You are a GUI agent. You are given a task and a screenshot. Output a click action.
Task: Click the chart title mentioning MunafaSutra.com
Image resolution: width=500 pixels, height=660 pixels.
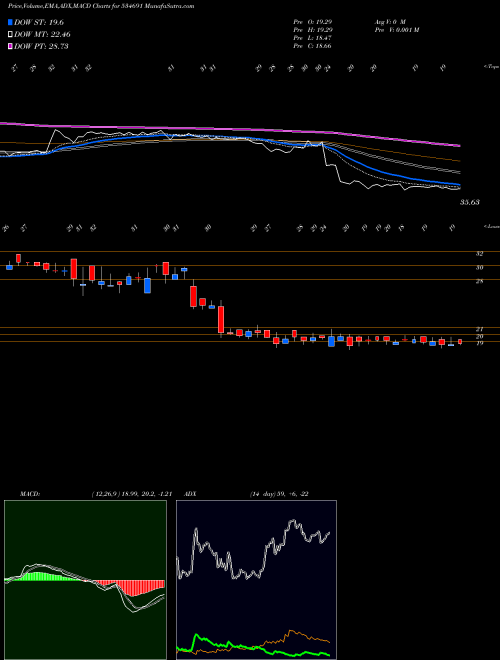coord(101,7)
